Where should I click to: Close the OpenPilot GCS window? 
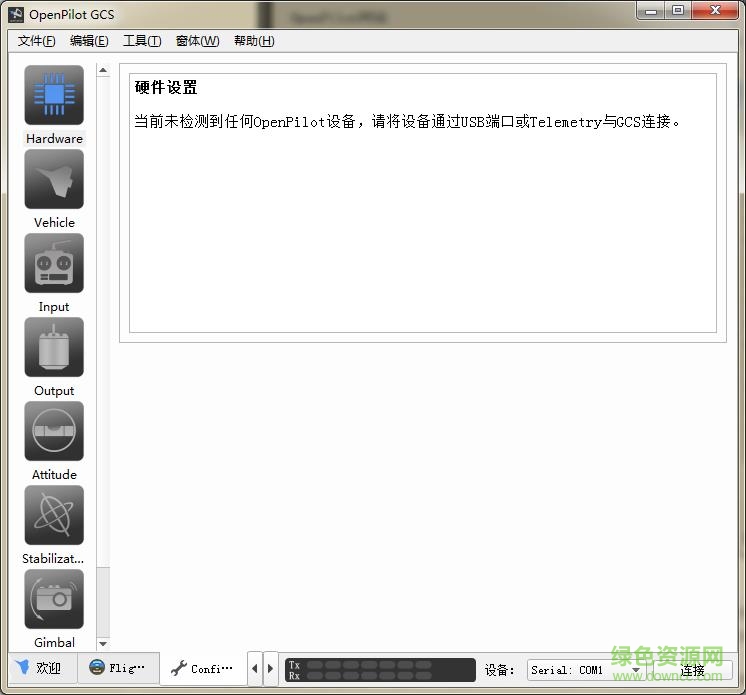tap(715, 11)
